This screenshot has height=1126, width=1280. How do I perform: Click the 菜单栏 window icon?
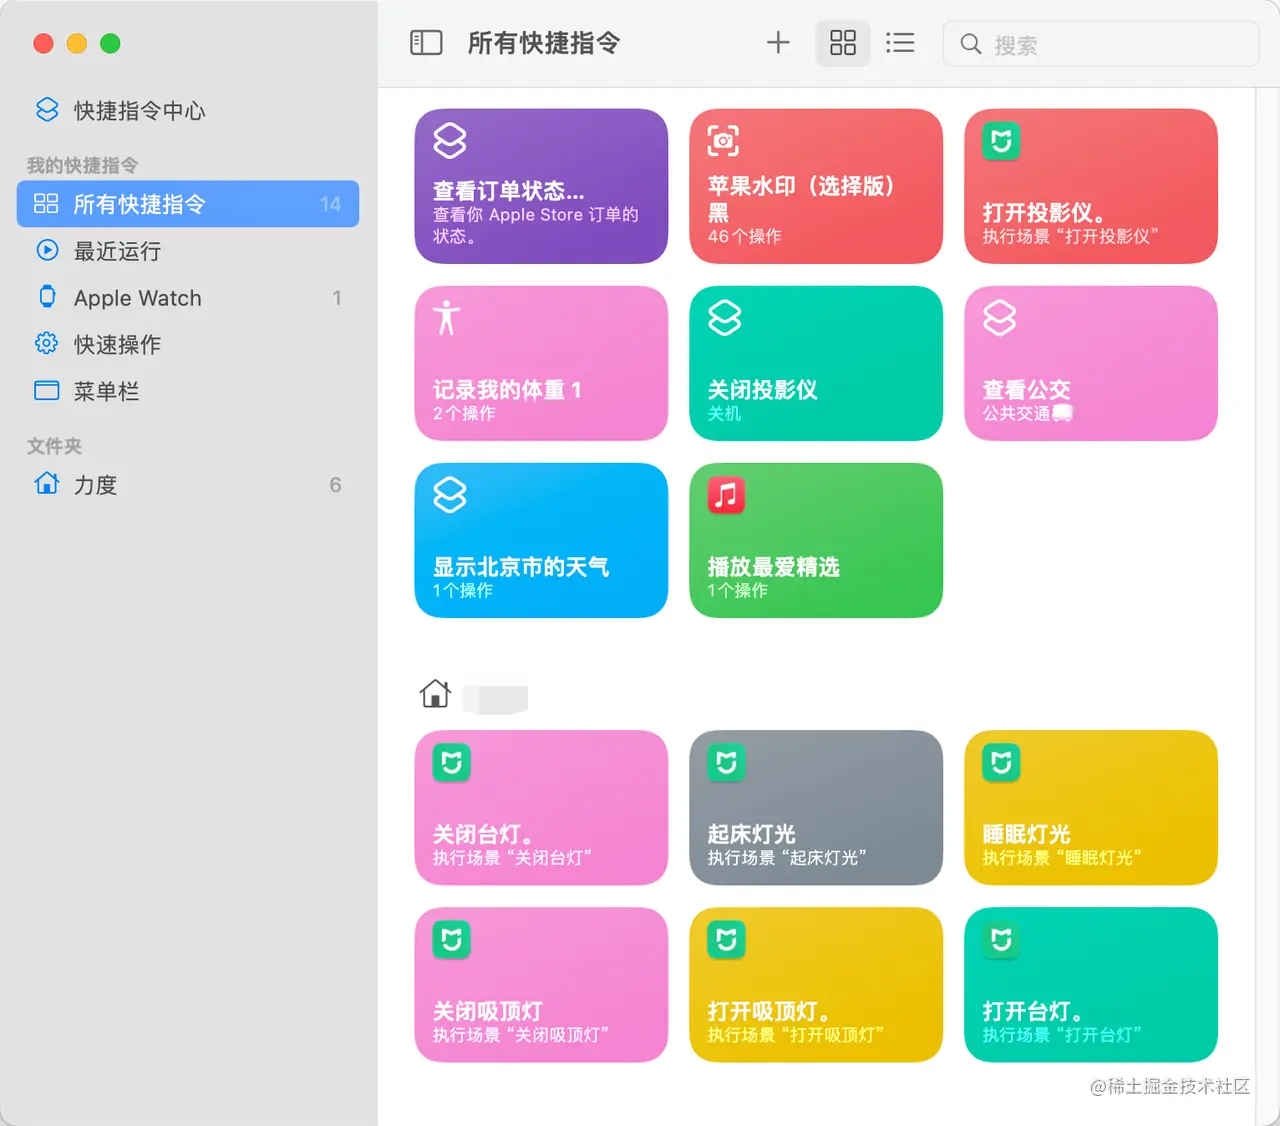(x=47, y=390)
